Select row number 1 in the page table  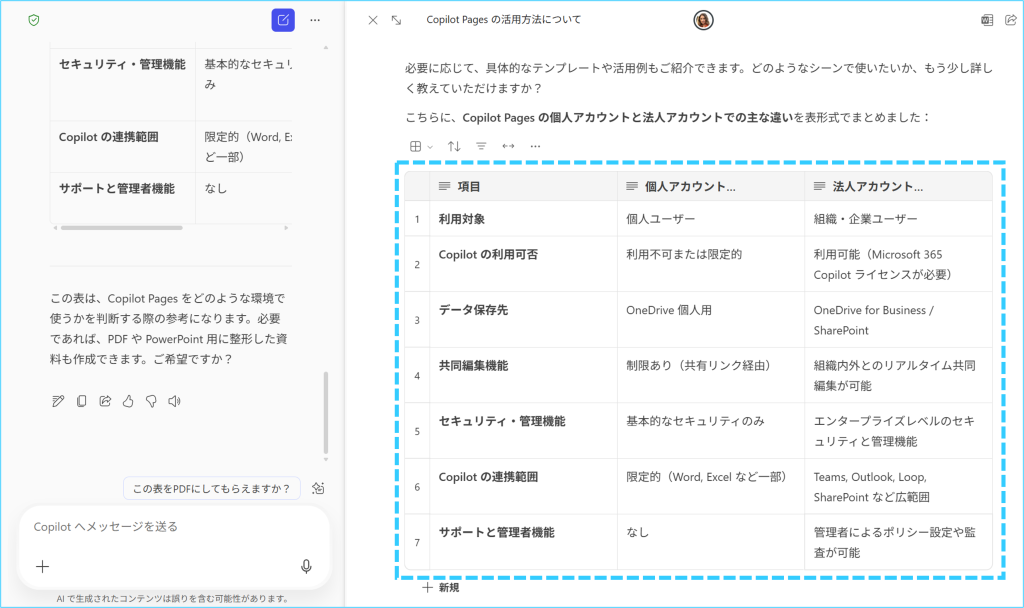417,219
